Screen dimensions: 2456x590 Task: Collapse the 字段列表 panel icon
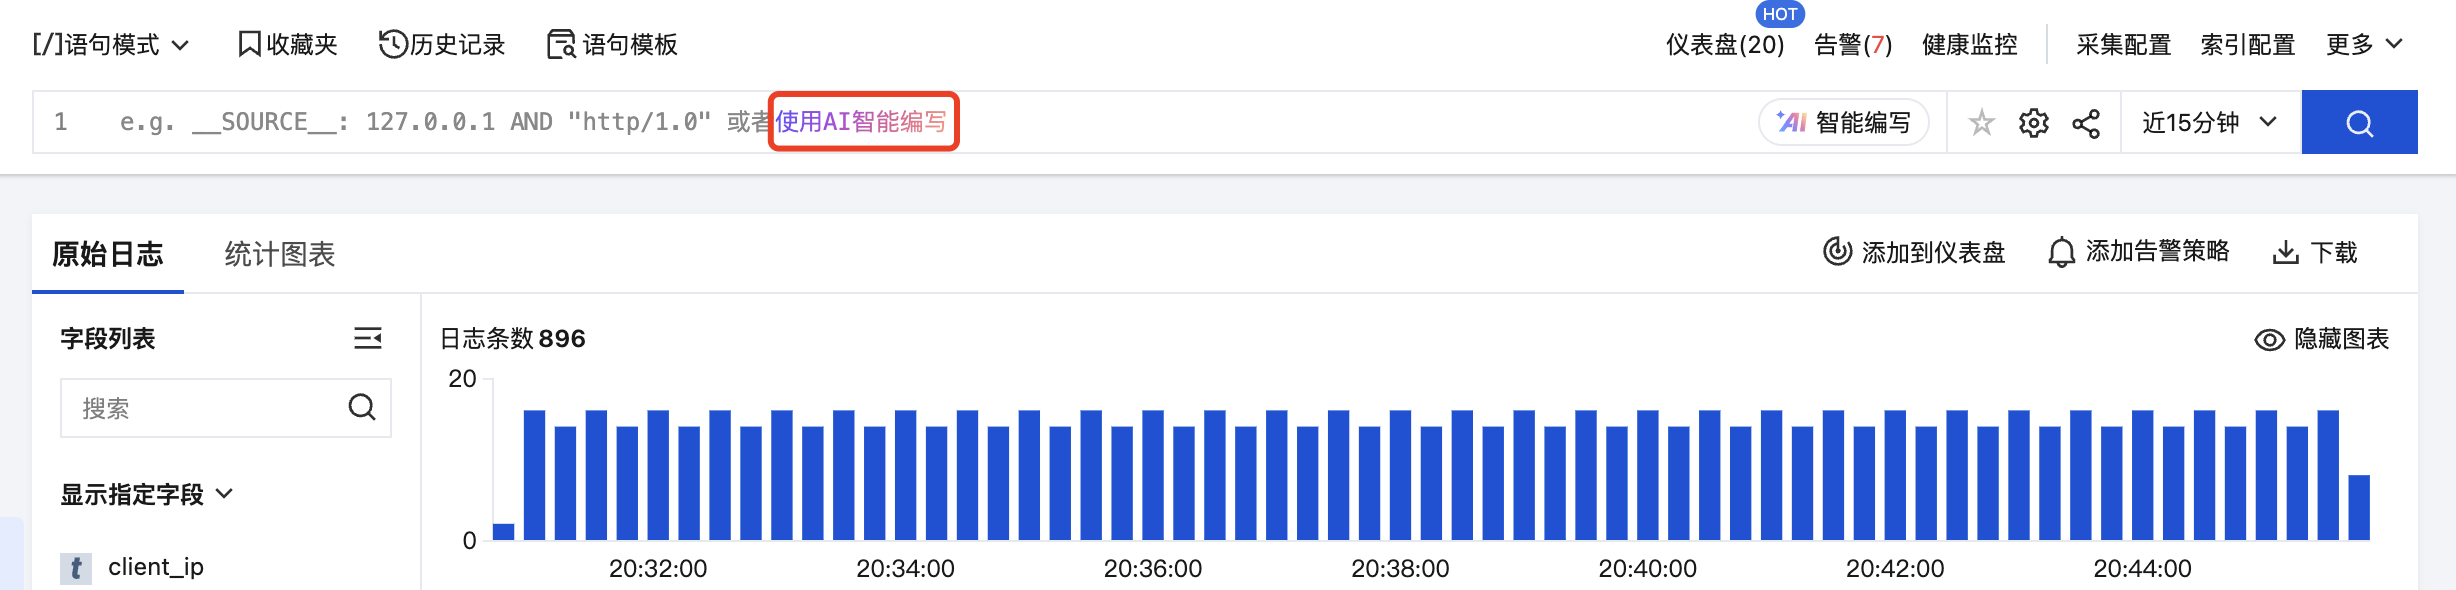coord(368,338)
